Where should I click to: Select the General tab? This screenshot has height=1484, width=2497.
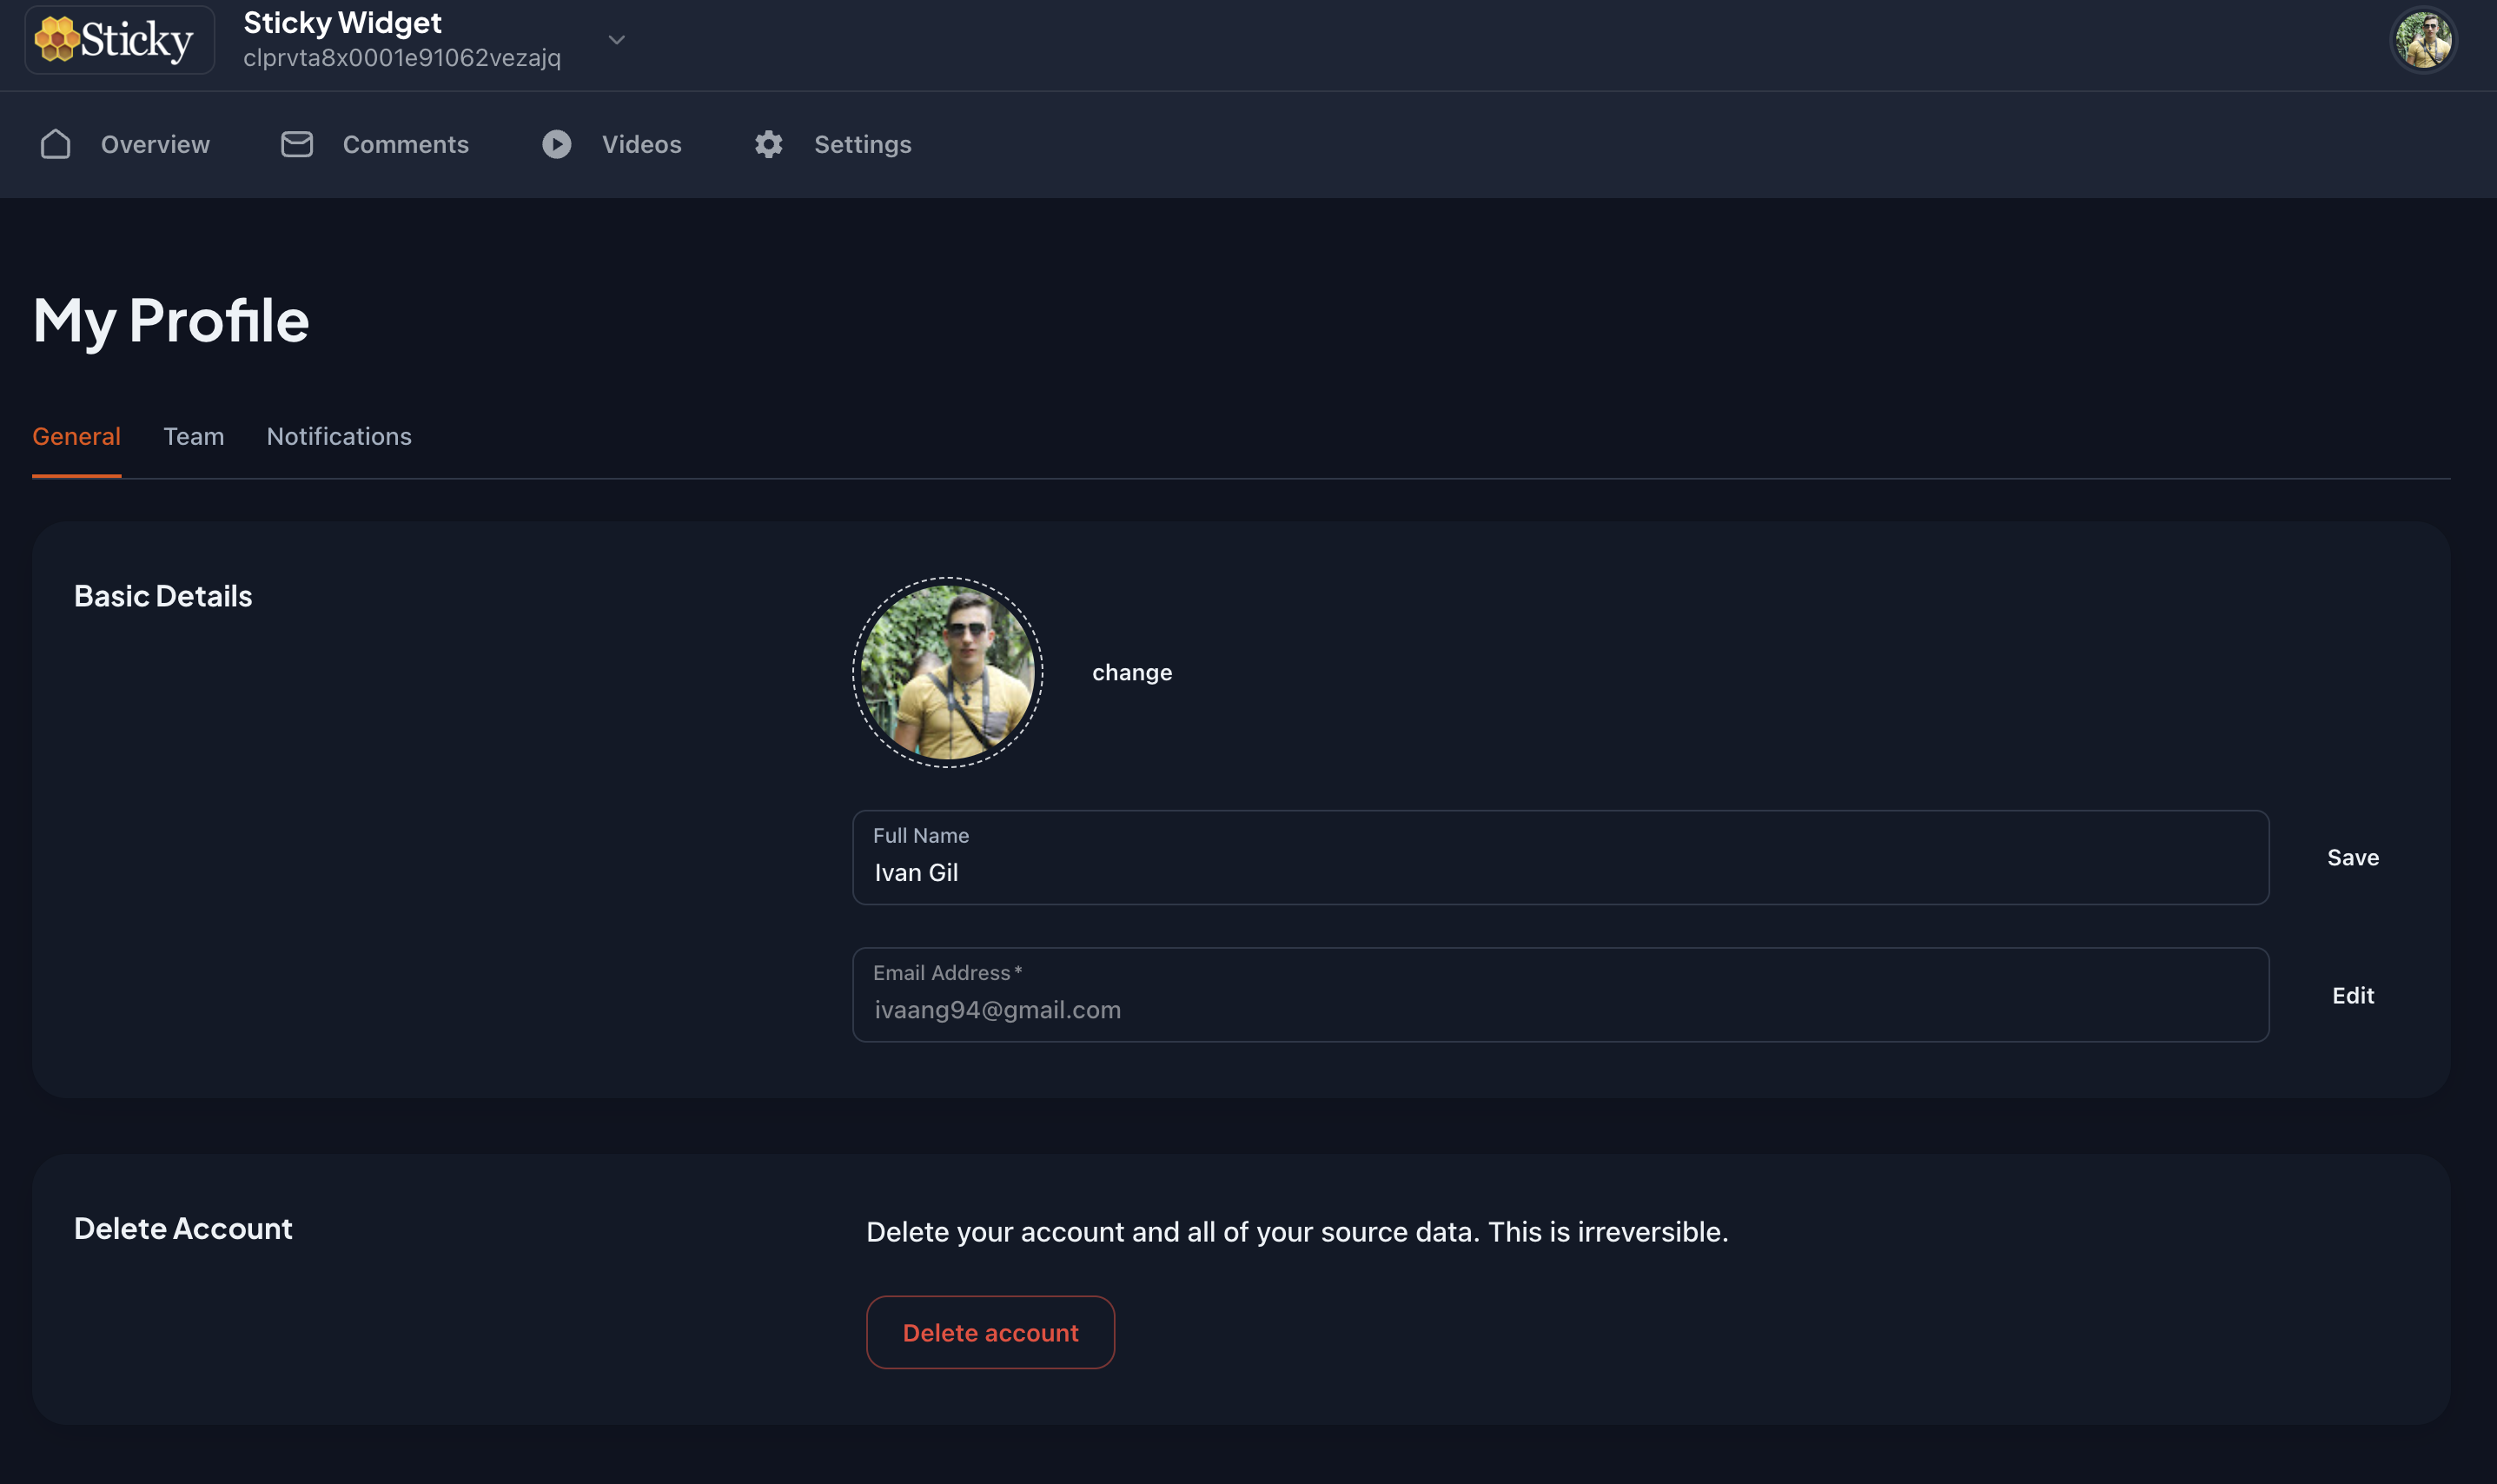(x=76, y=436)
